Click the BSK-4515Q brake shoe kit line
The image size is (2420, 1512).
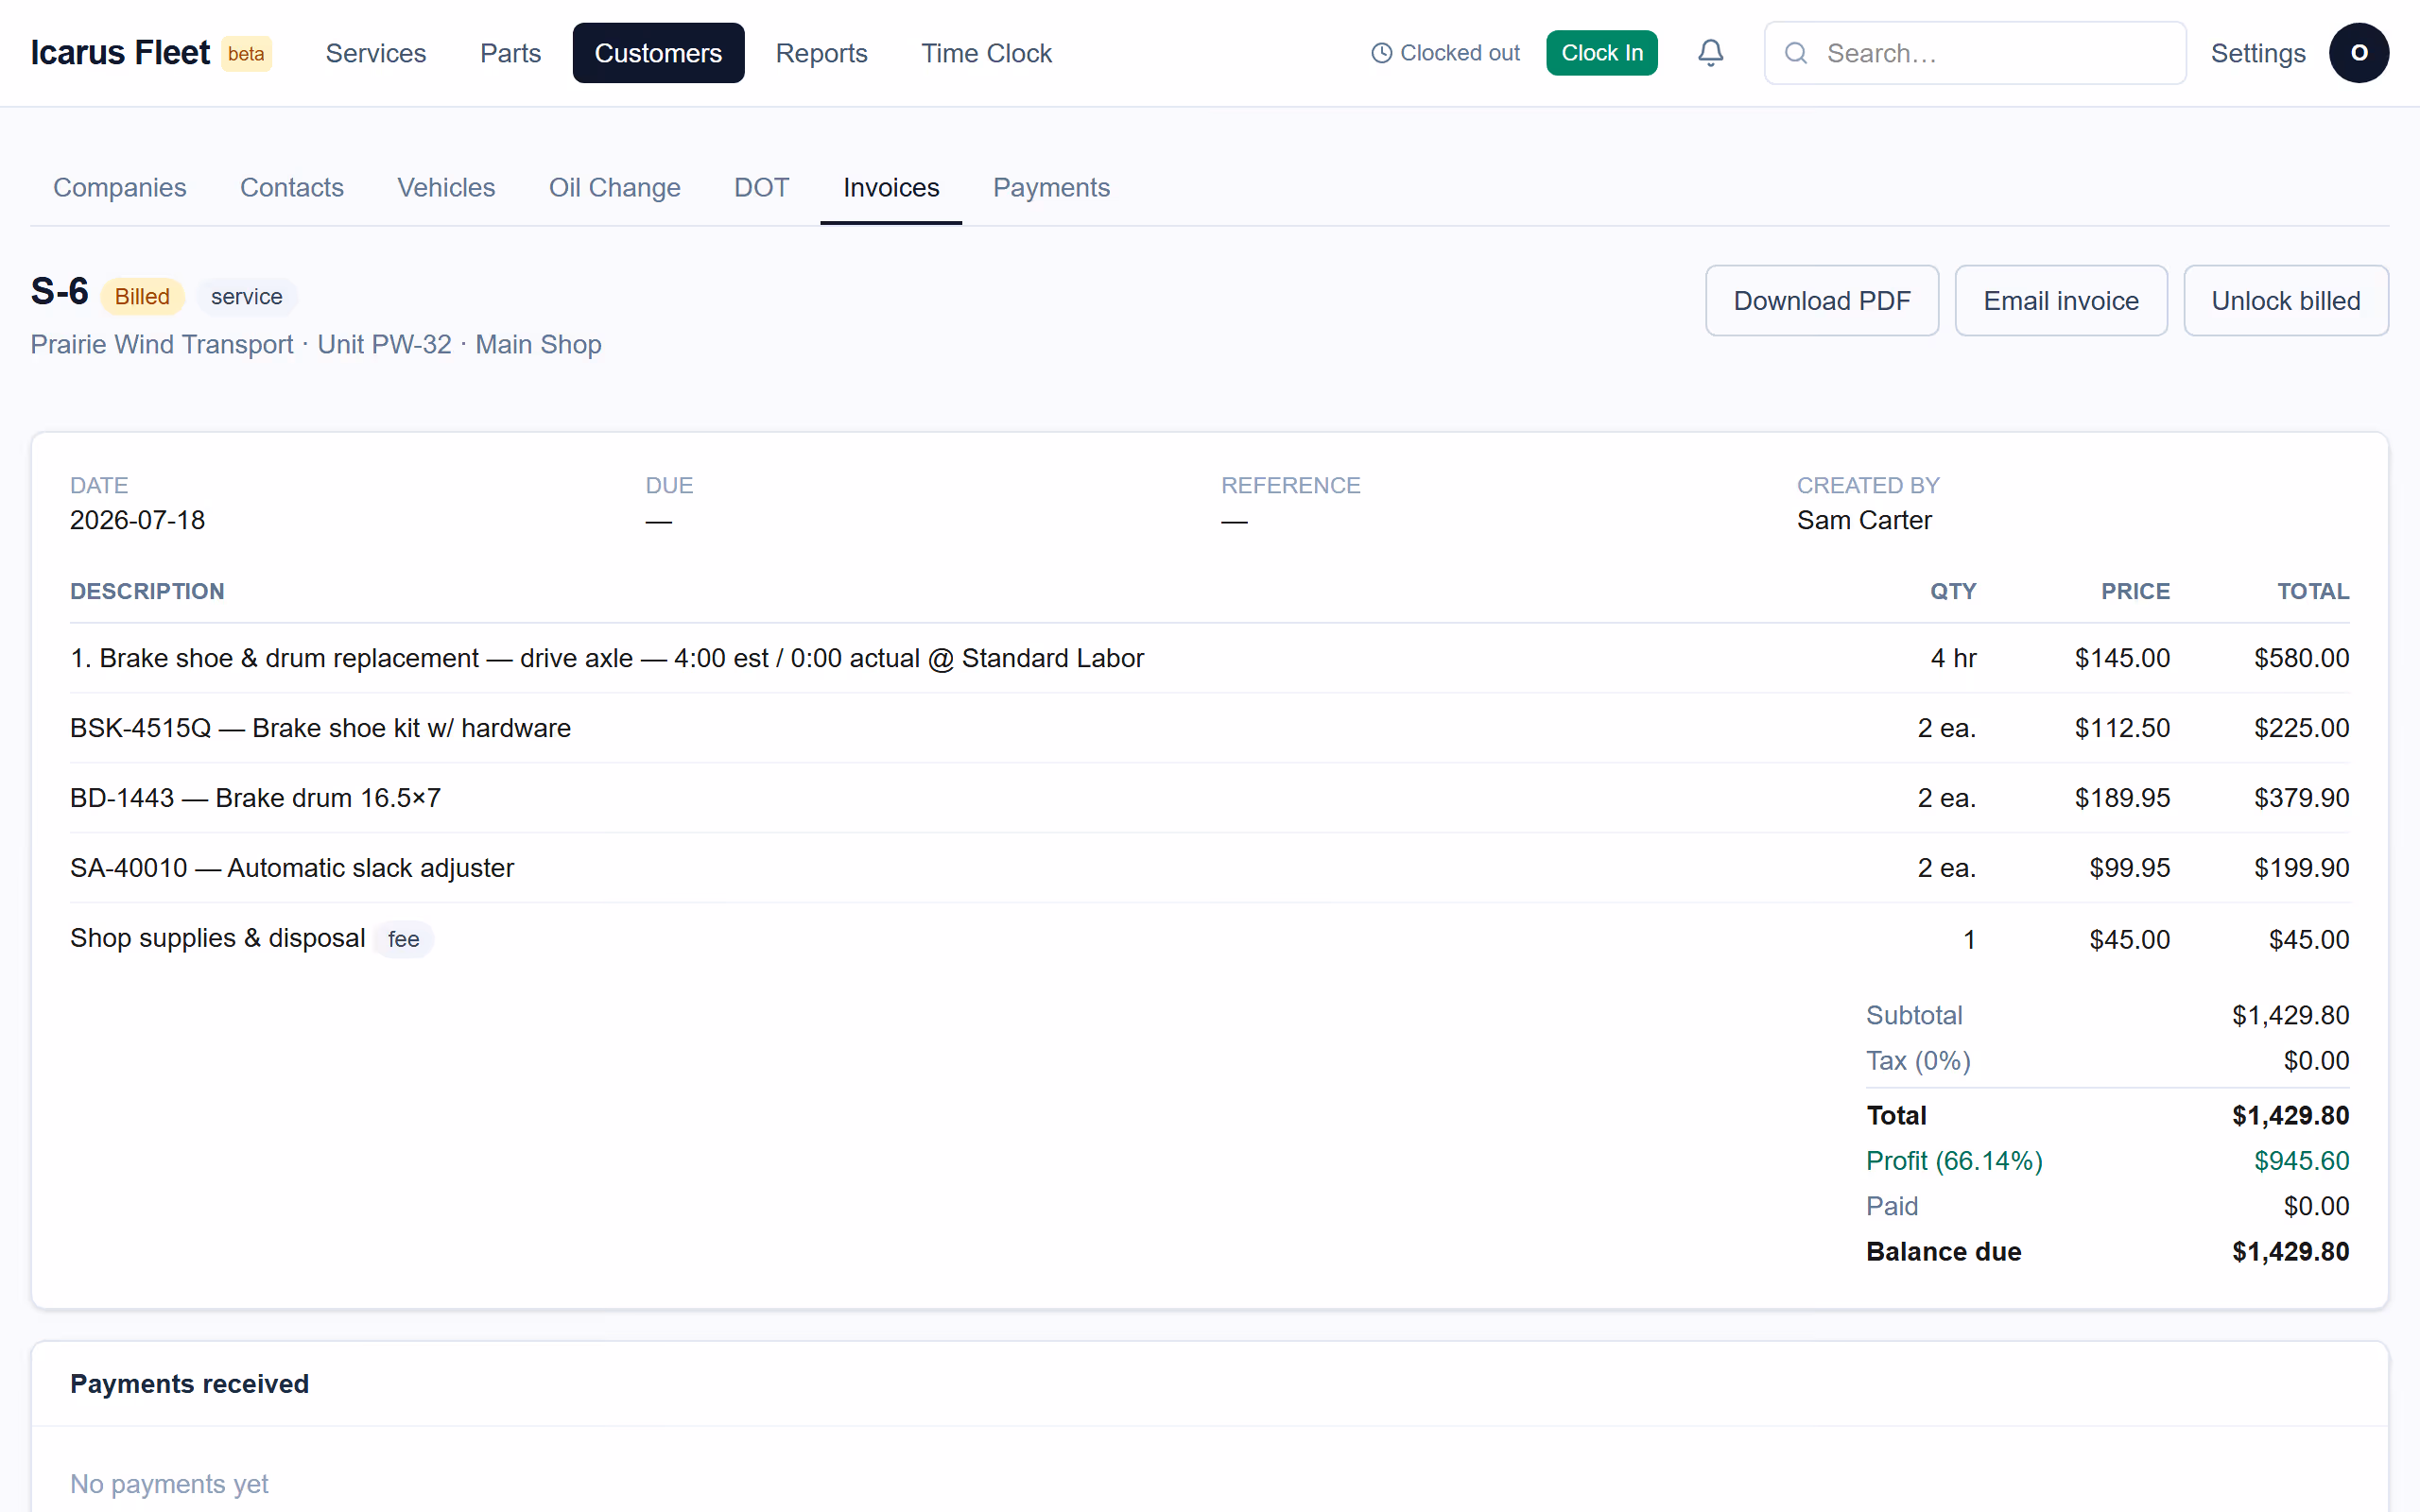(x=1209, y=728)
